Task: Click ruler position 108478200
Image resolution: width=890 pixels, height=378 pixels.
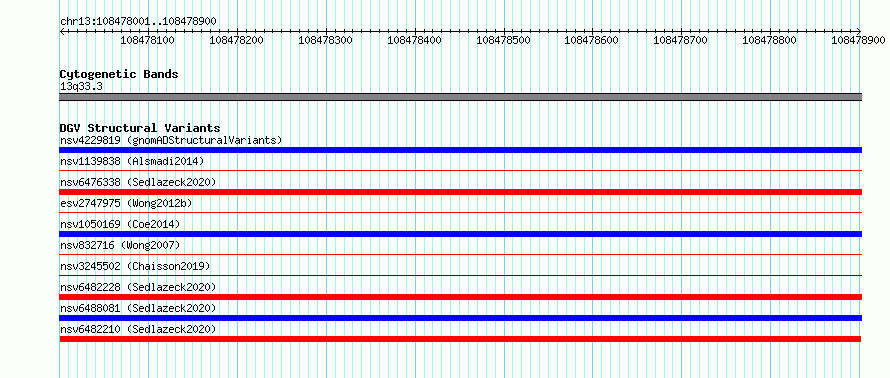Action: click(x=237, y=40)
